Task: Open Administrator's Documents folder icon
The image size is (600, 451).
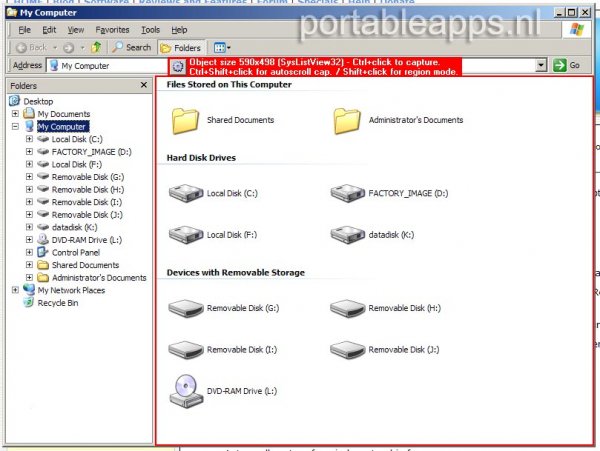Action: pos(347,120)
